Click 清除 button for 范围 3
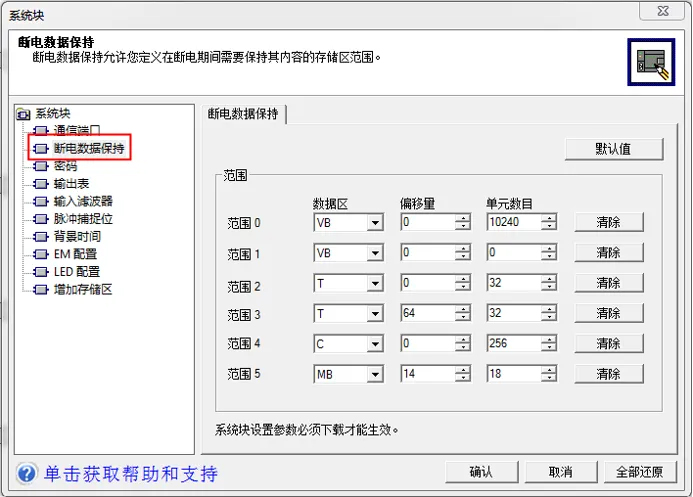The width and height of the screenshot is (693, 497). 608,314
